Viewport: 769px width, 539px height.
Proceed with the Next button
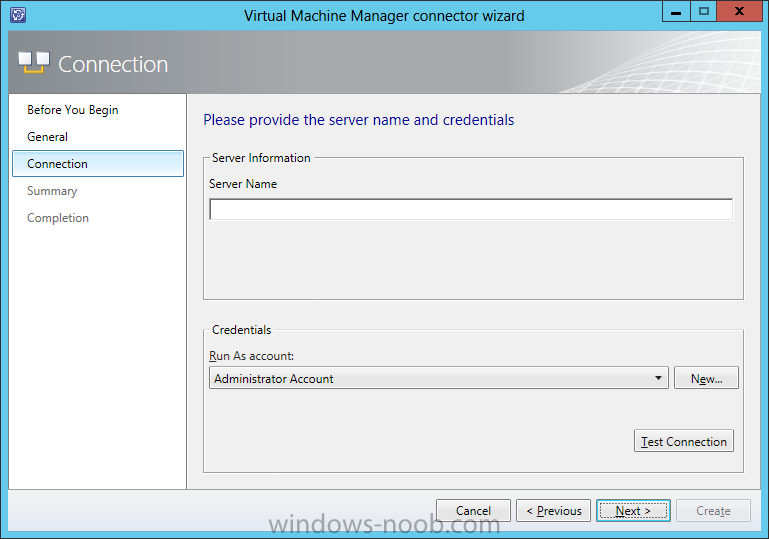(x=633, y=511)
